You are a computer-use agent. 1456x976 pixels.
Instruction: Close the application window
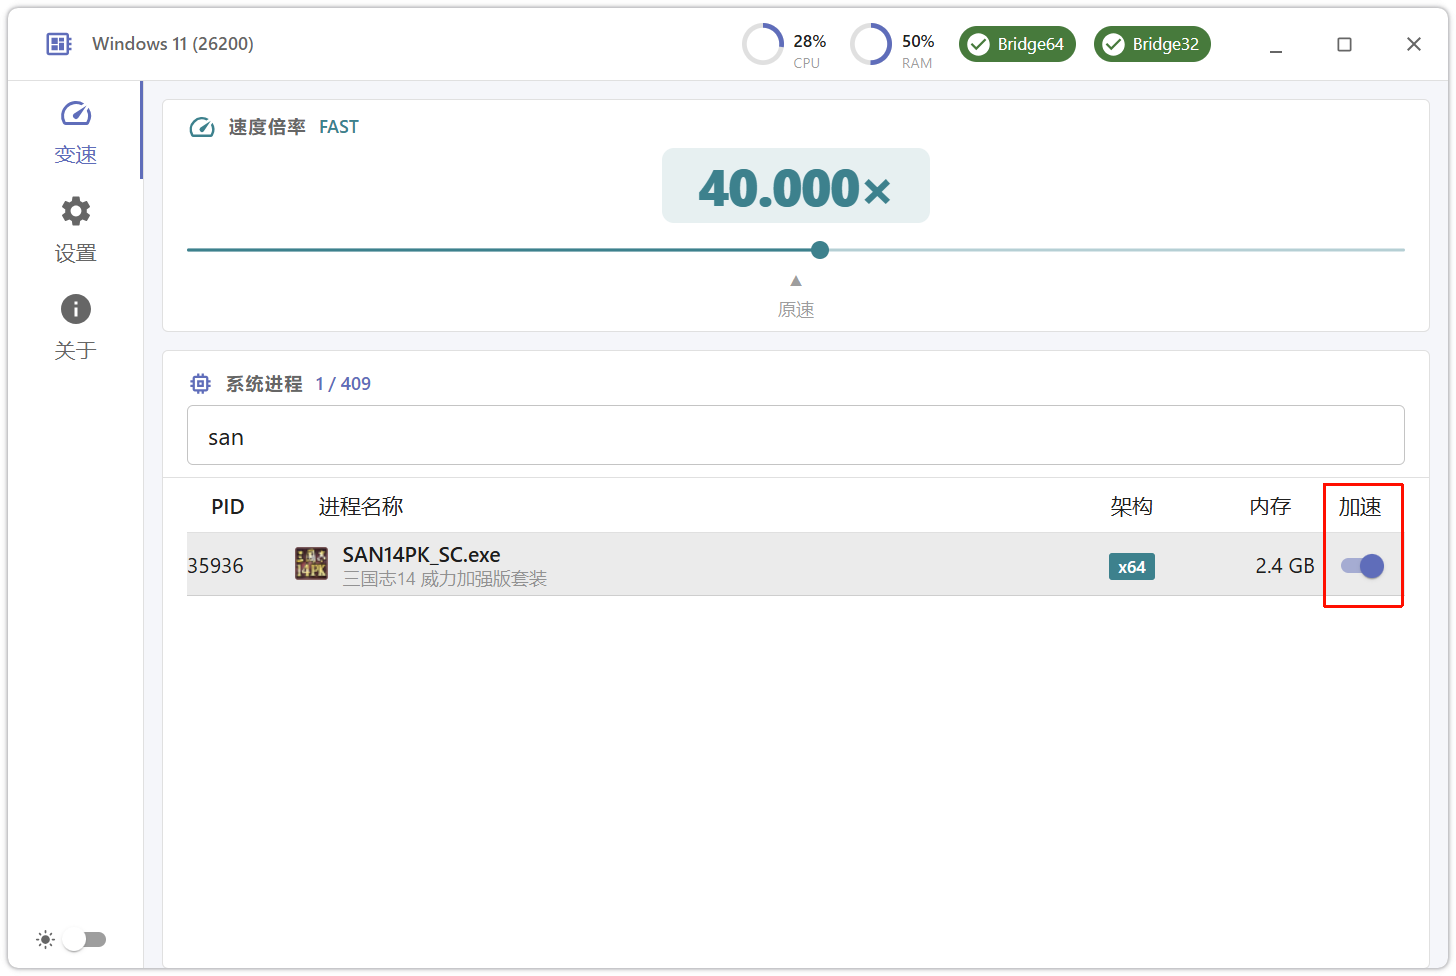[1413, 44]
